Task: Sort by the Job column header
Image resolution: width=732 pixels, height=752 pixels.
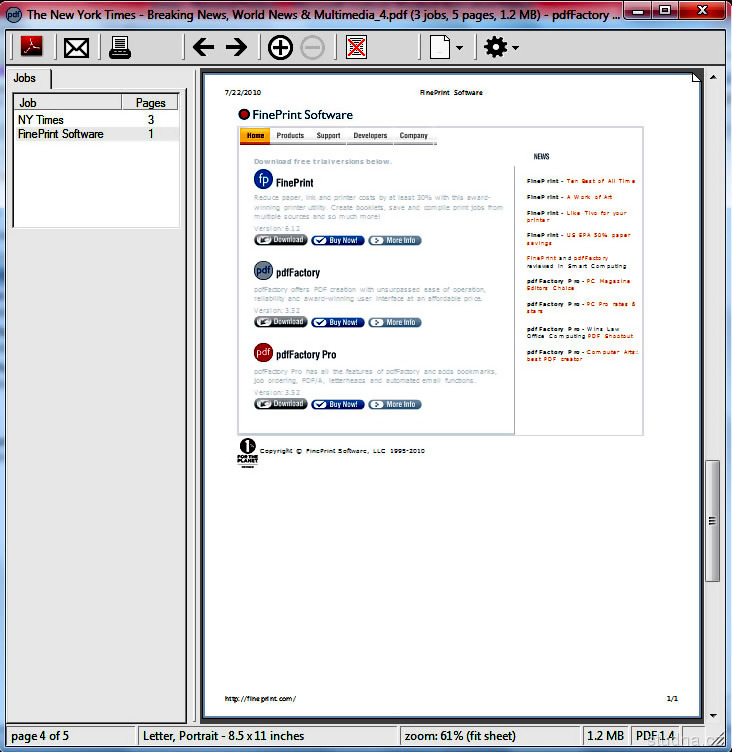Action: [x=68, y=103]
